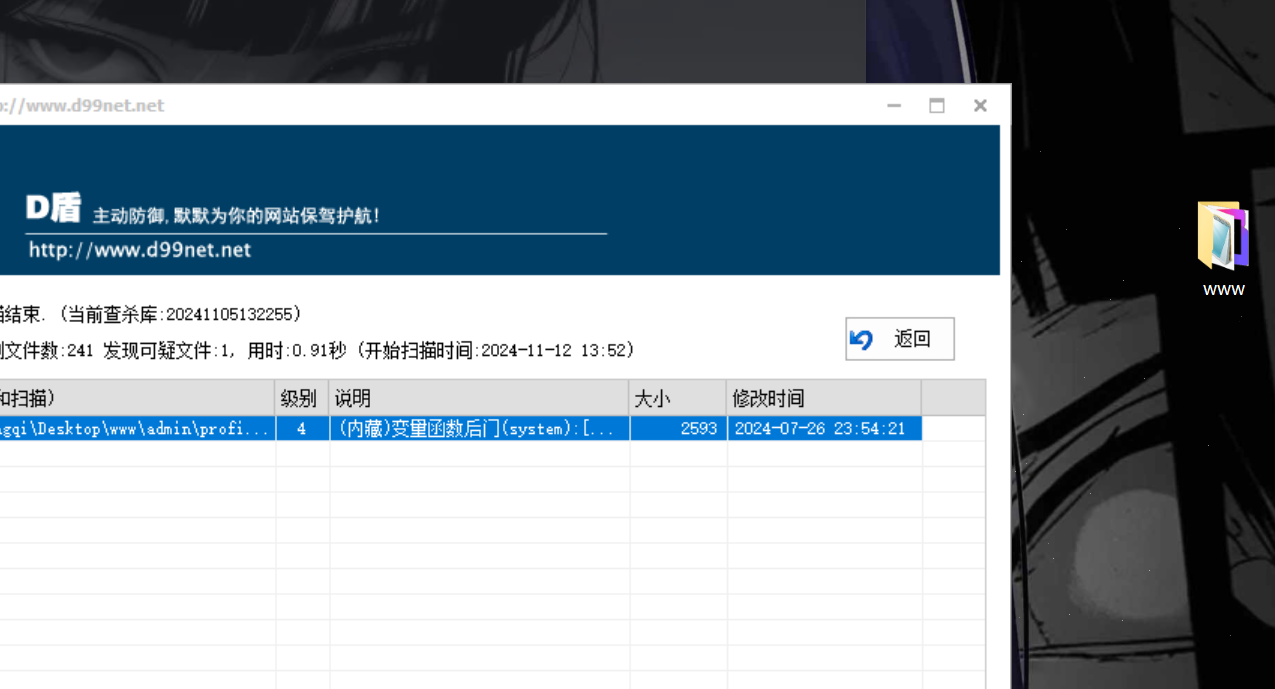Sort by the 大小 column header
This screenshot has width=1275, height=689.
click(x=677, y=398)
